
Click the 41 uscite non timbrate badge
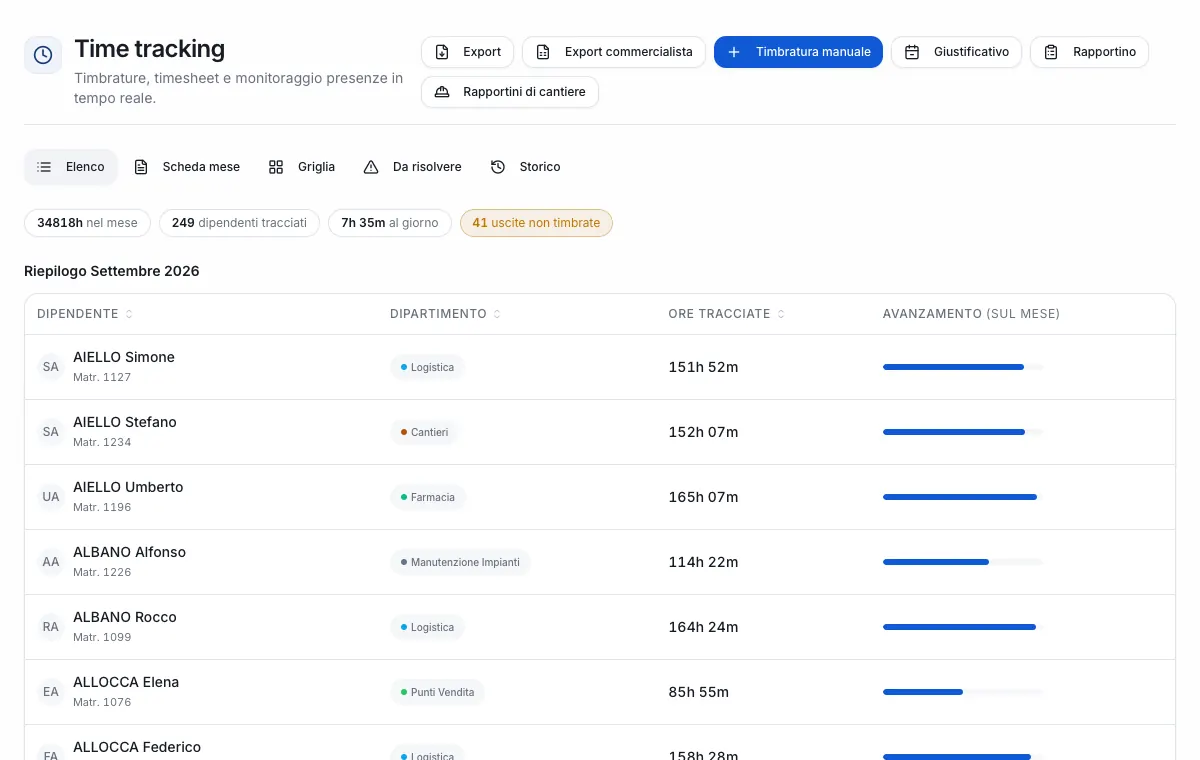click(536, 223)
